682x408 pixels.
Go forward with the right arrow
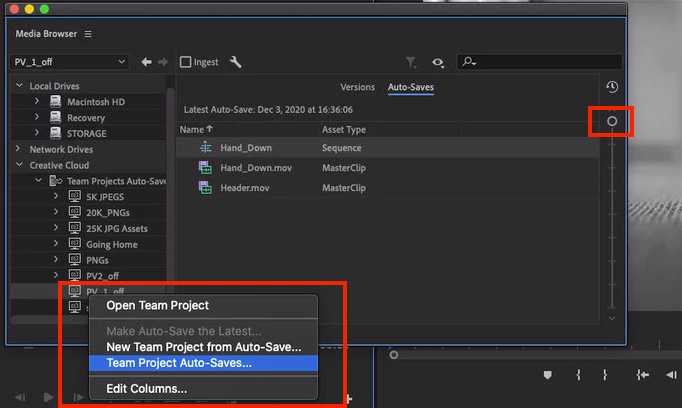tap(163, 62)
